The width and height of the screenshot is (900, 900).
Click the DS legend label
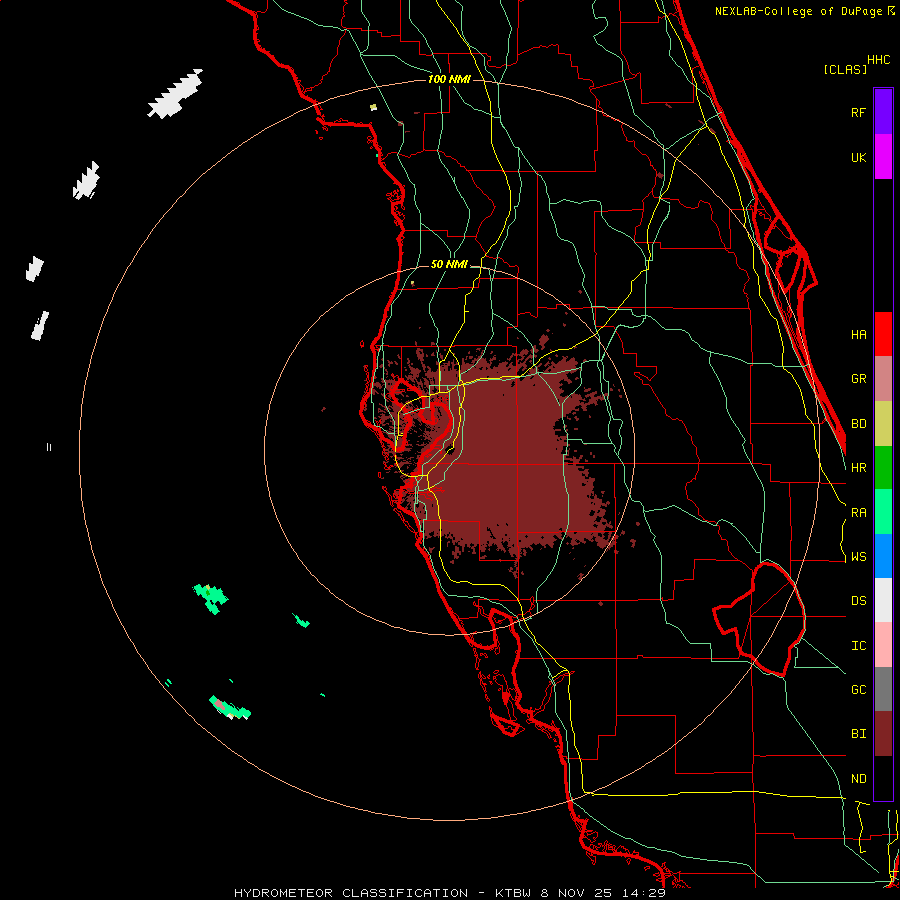point(858,601)
